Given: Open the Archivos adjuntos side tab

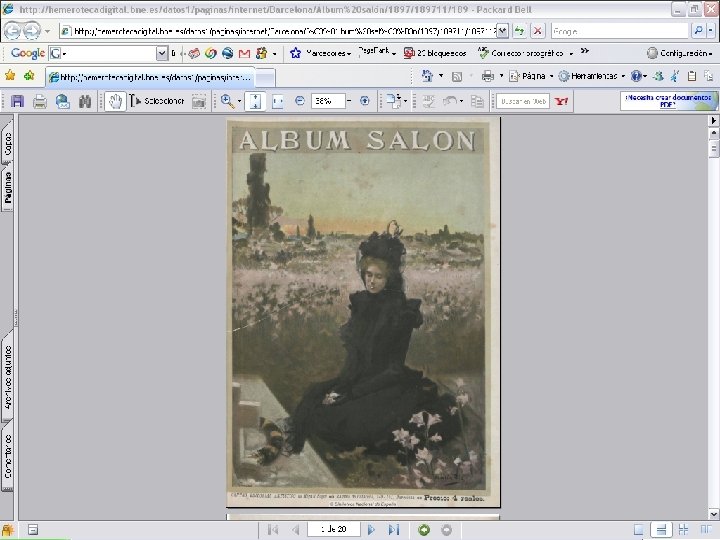Looking at the screenshot, I should pos(8,377).
